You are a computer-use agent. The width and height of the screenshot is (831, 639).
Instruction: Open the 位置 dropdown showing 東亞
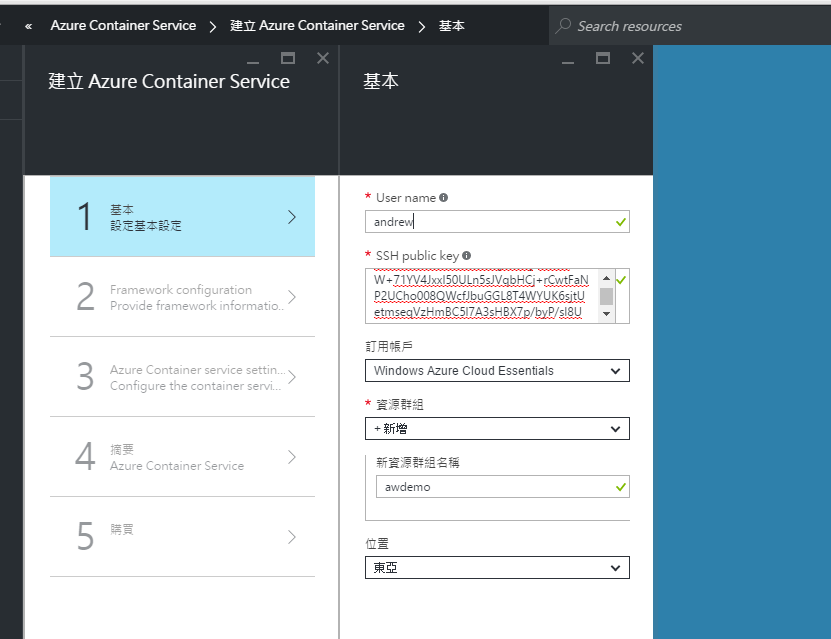pos(497,567)
